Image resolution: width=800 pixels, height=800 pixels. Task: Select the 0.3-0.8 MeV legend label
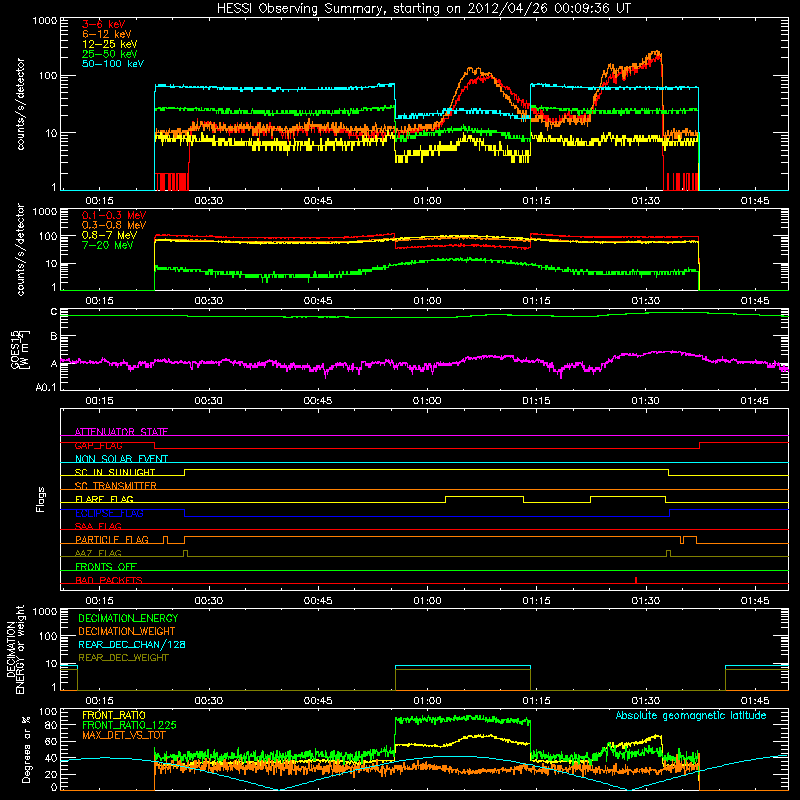point(114,225)
